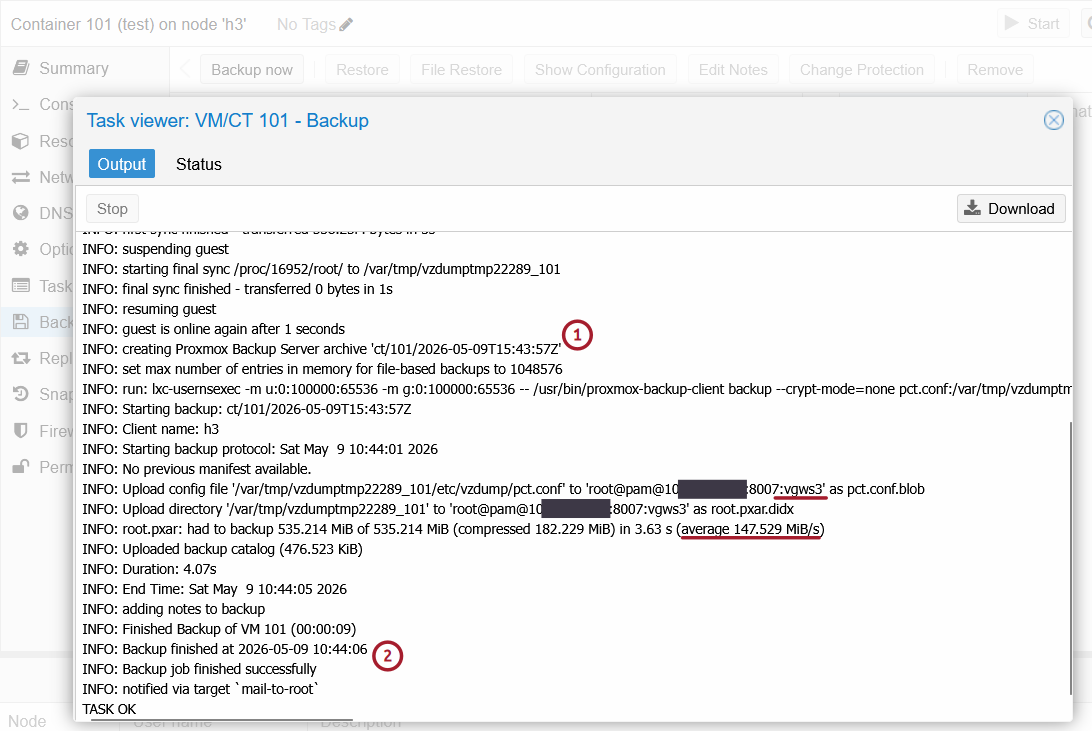Download the task log
1092x731 pixels.
[x=1011, y=209]
